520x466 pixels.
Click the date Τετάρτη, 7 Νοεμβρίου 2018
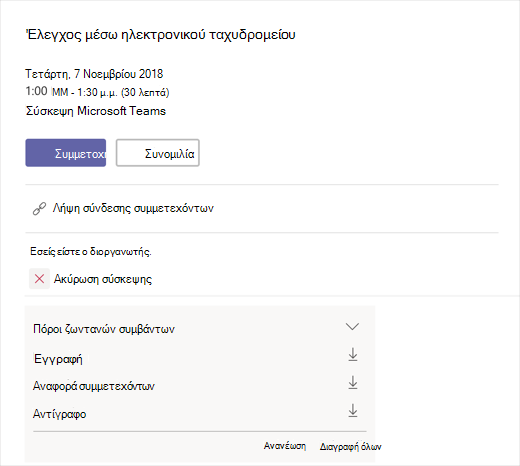[94, 74]
